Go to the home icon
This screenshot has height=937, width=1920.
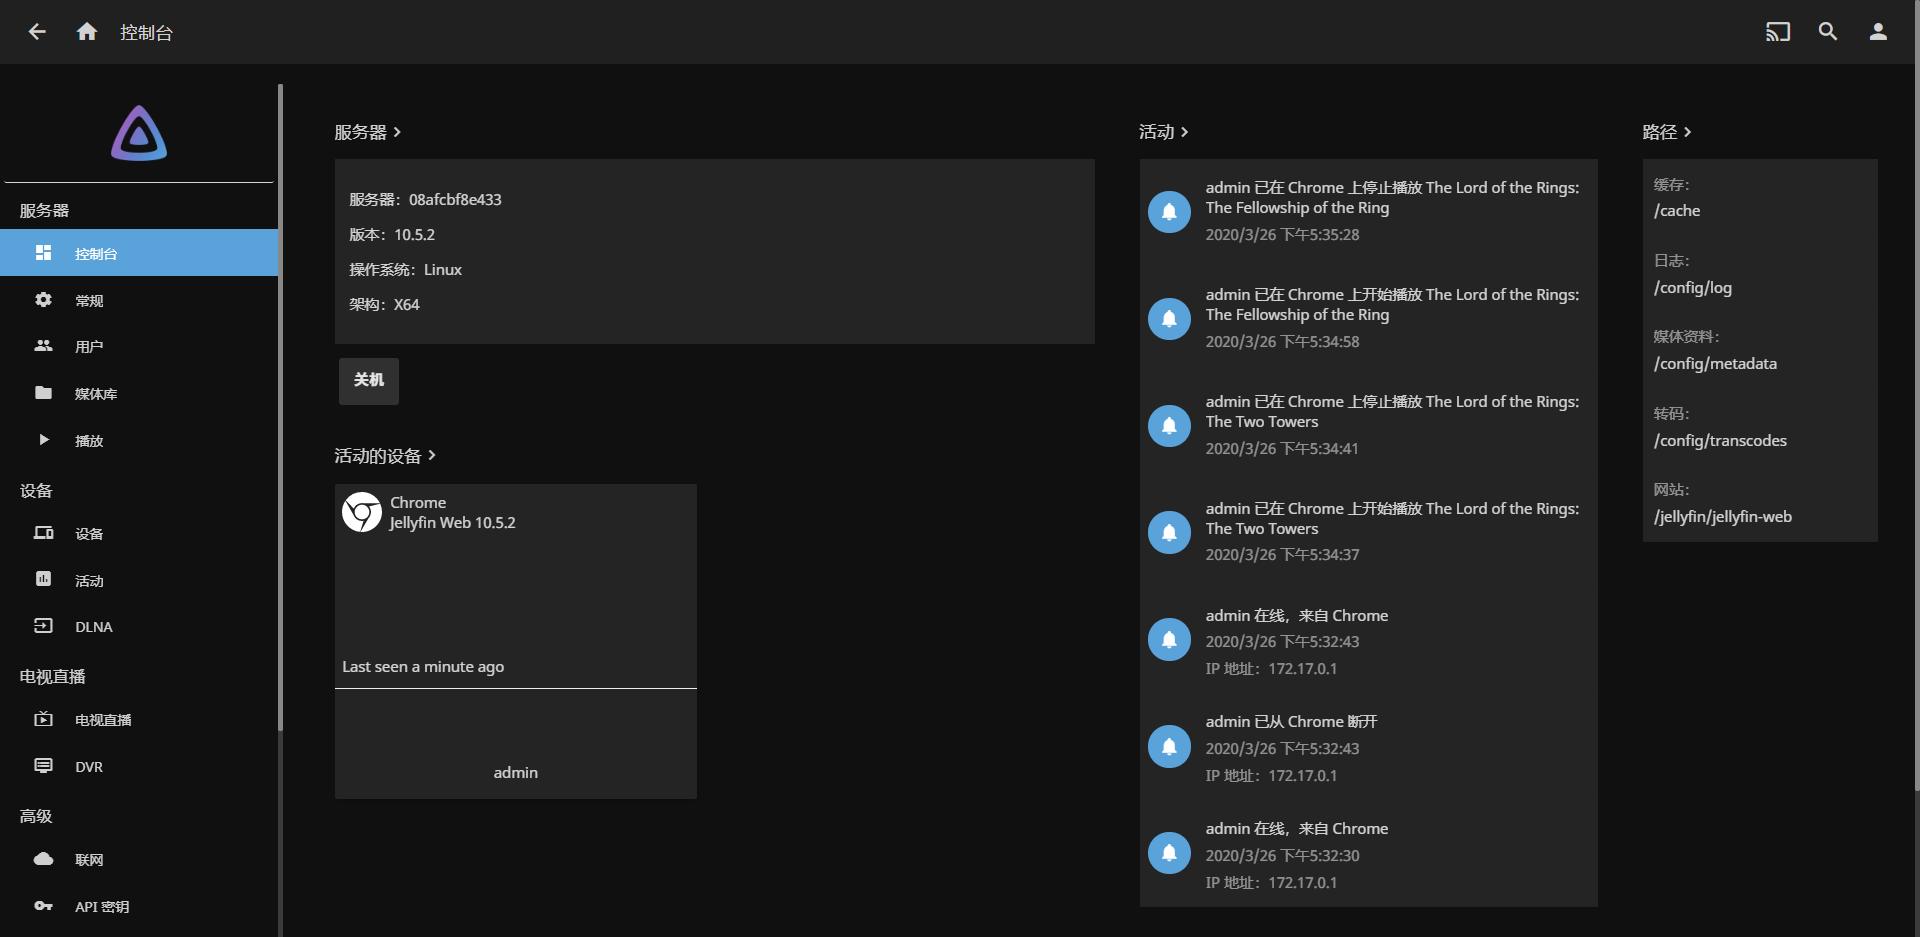coord(87,32)
